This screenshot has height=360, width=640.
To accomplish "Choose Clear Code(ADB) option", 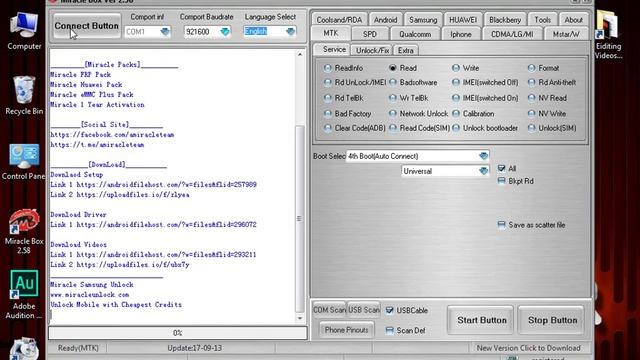I will [354, 128].
